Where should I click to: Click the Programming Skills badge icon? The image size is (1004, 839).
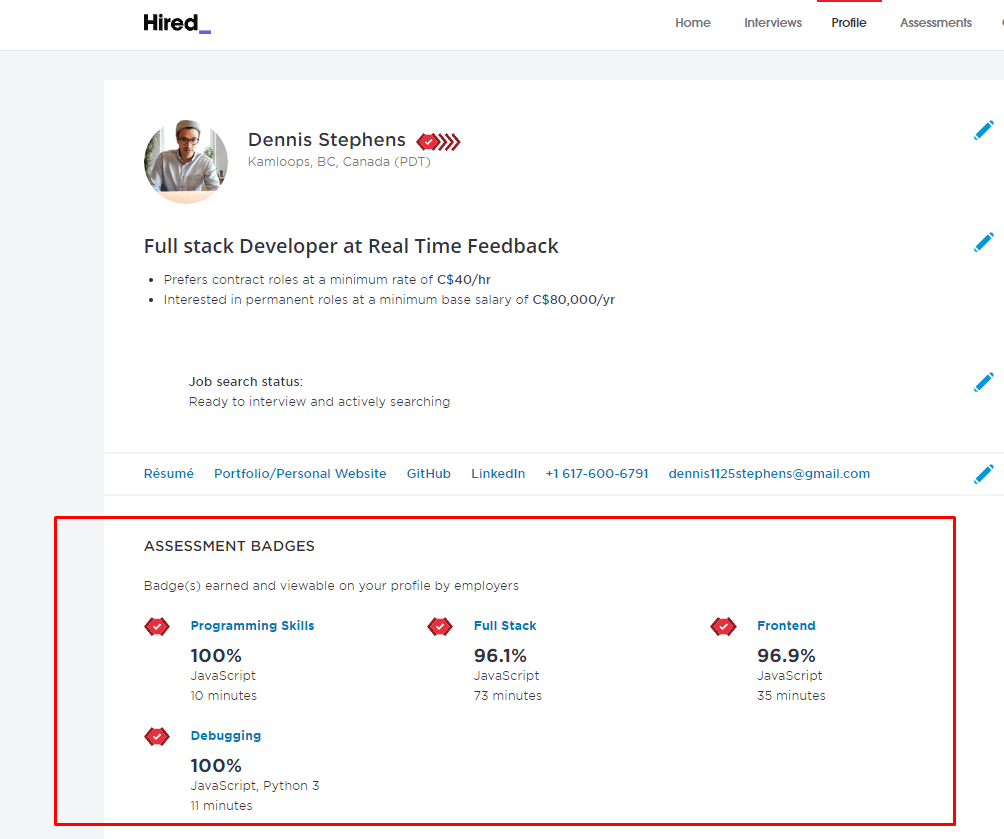tap(157, 627)
